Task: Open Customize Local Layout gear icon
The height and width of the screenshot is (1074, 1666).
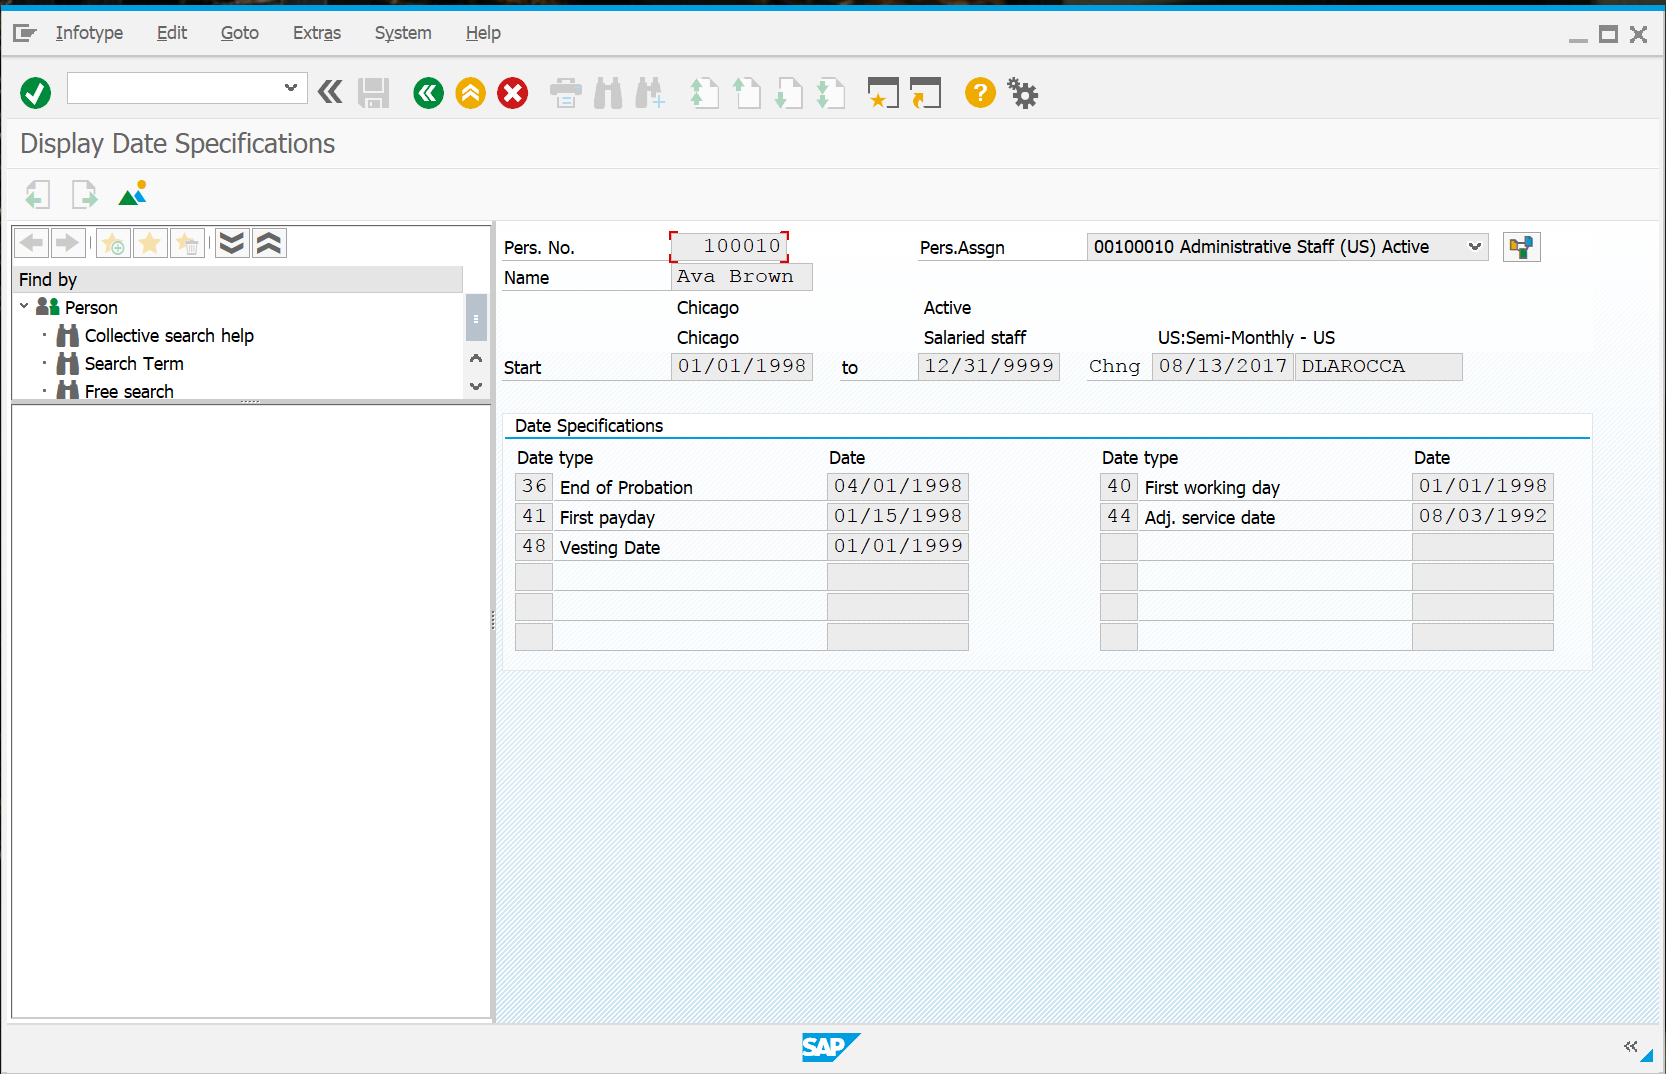Action: tap(1022, 92)
